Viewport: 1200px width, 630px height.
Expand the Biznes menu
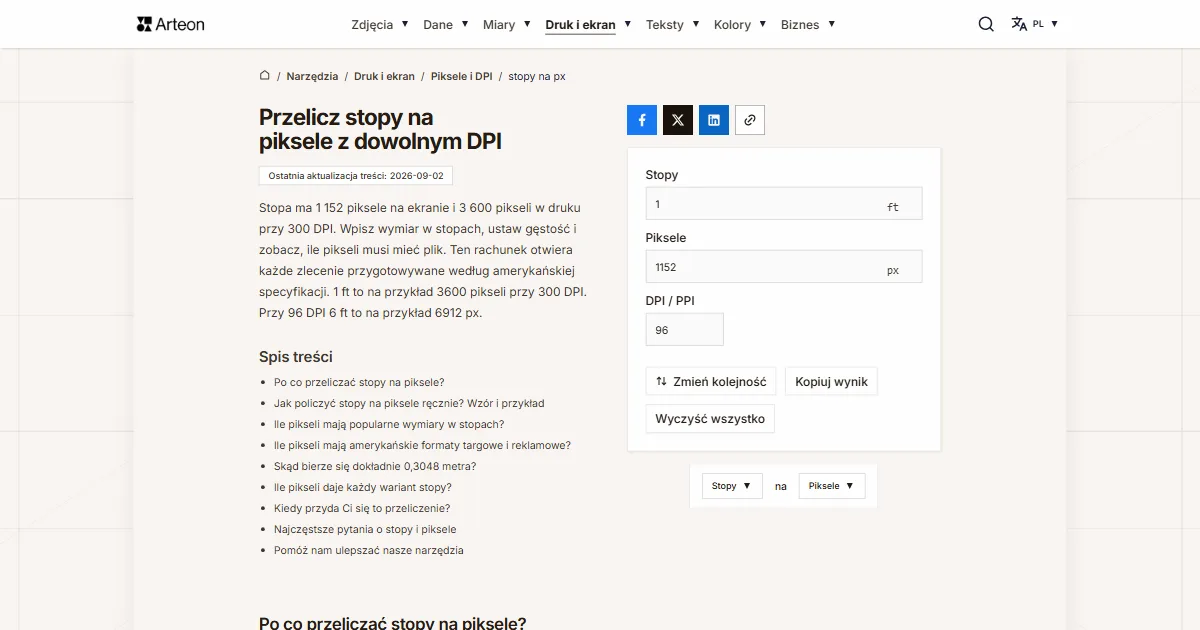[808, 24]
